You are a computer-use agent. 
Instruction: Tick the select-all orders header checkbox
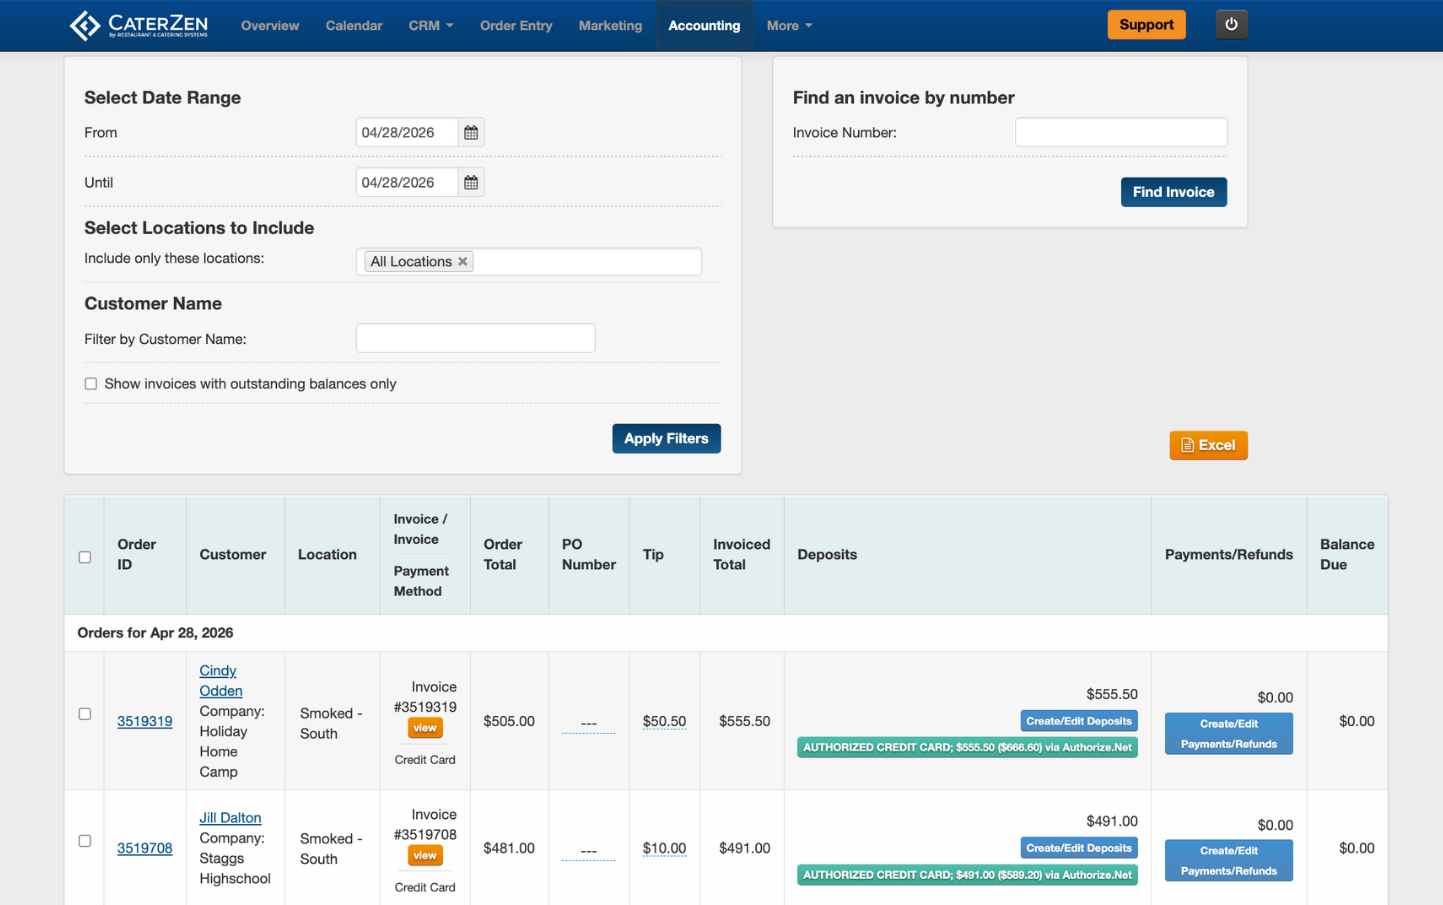pos(85,557)
